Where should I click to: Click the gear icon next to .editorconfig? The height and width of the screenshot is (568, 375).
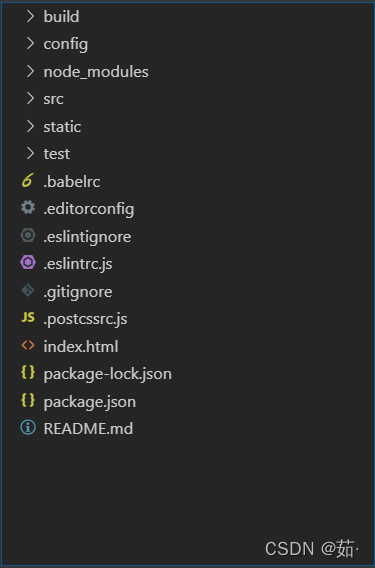pyautogui.click(x=28, y=208)
